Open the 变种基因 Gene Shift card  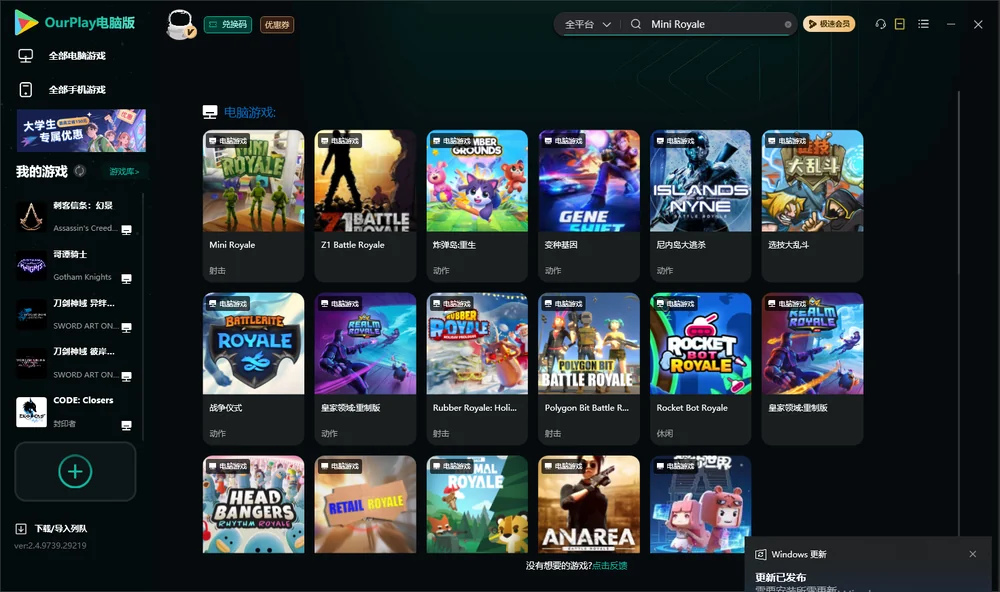click(589, 205)
